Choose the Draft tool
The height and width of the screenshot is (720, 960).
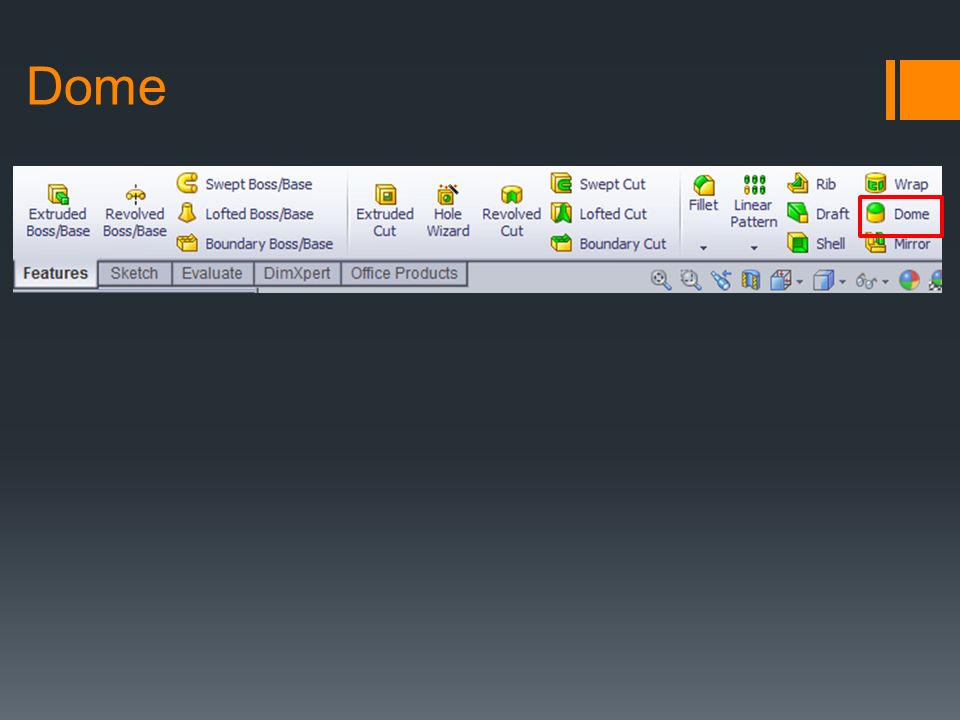click(x=819, y=214)
